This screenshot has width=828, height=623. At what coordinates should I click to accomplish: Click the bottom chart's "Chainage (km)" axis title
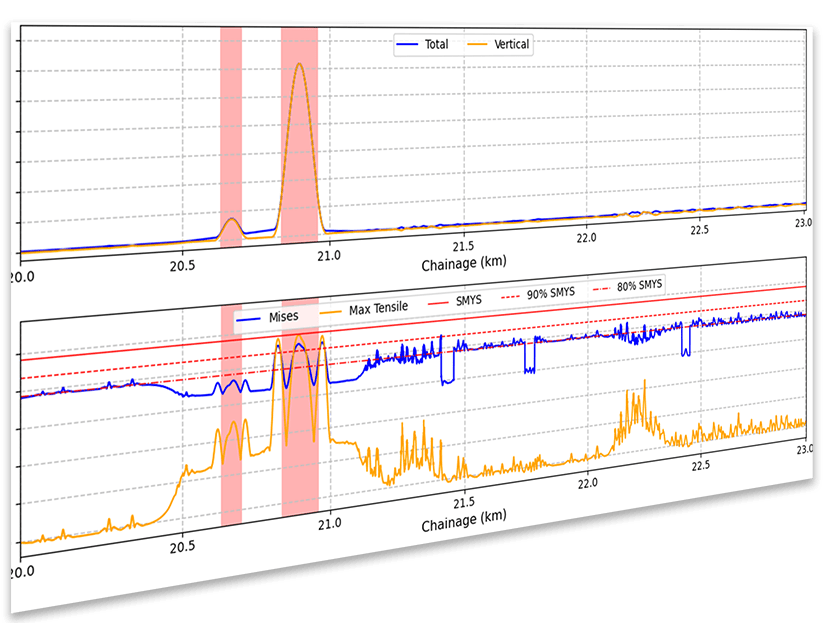[464, 520]
